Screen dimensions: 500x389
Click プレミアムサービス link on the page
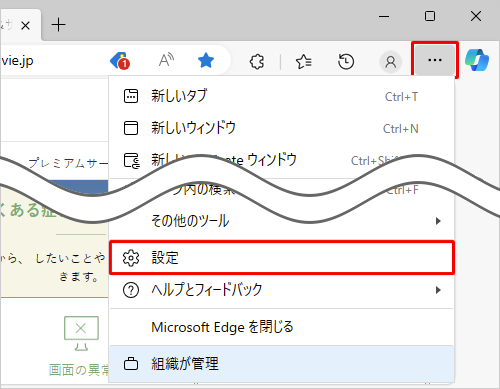pos(68,163)
